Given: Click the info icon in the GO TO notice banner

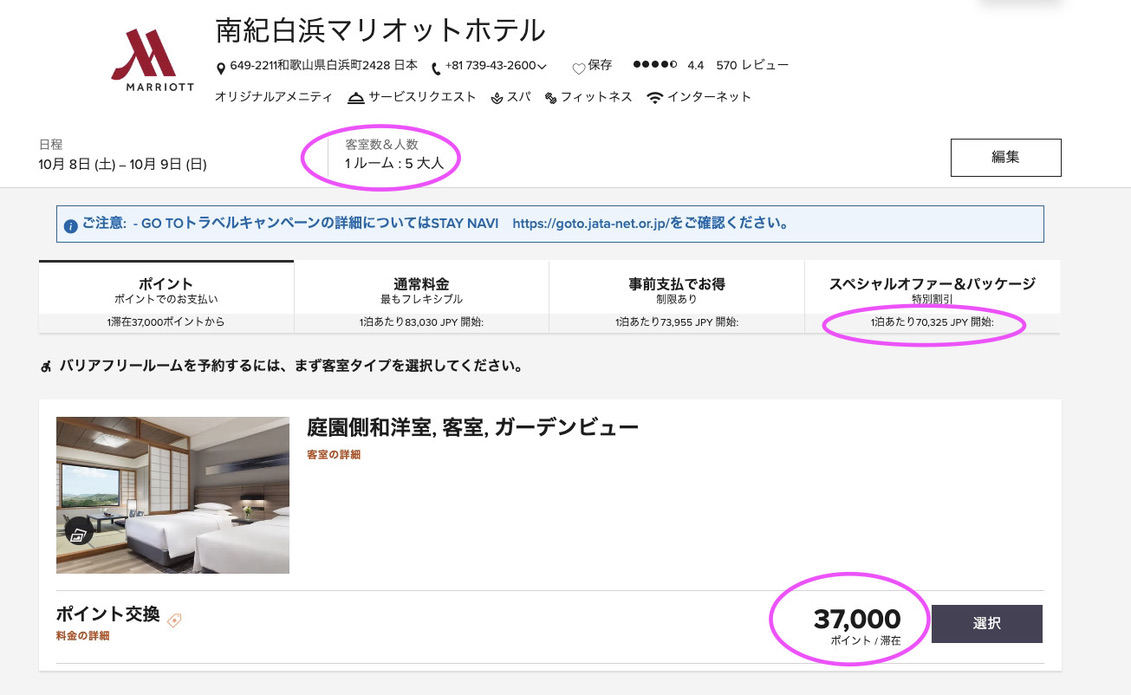Looking at the screenshot, I should [70, 223].
